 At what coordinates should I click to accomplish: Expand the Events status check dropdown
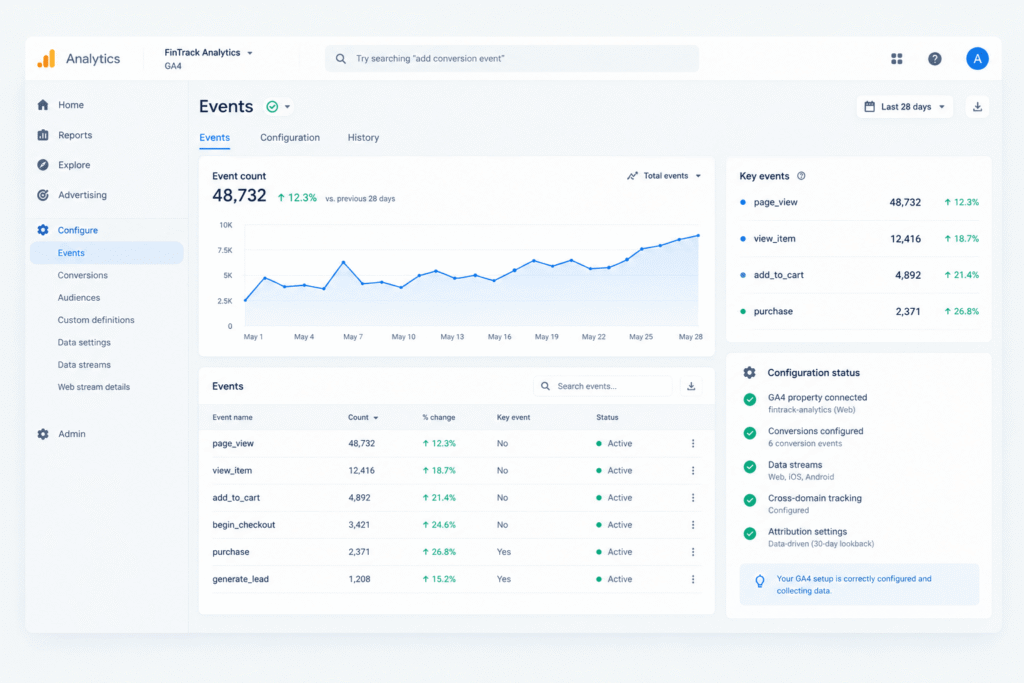[278, 106]
